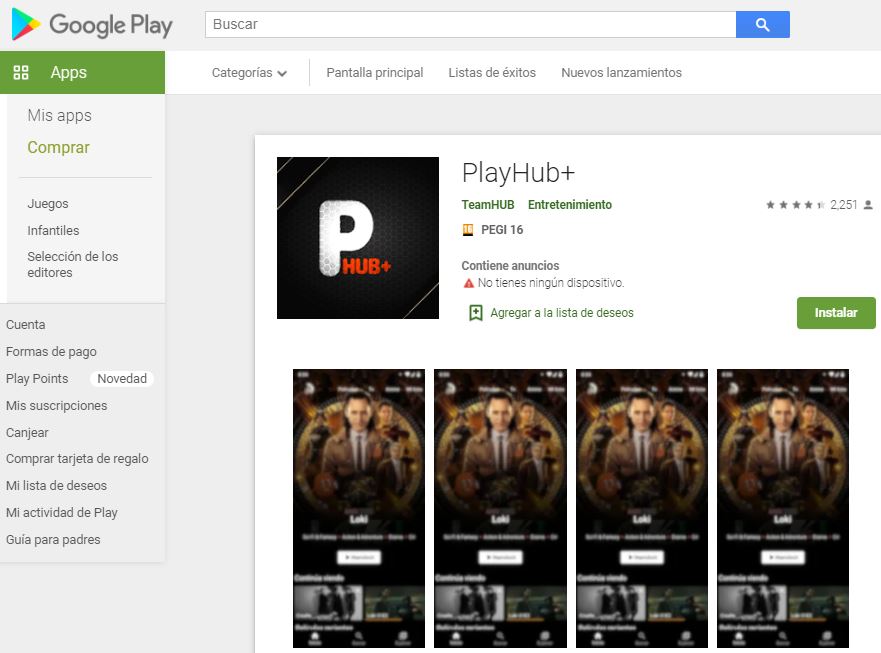Click the blue search magnifier button
This screenshot has width=881, height=653.
pyautogui.click(x=762, y=25)
